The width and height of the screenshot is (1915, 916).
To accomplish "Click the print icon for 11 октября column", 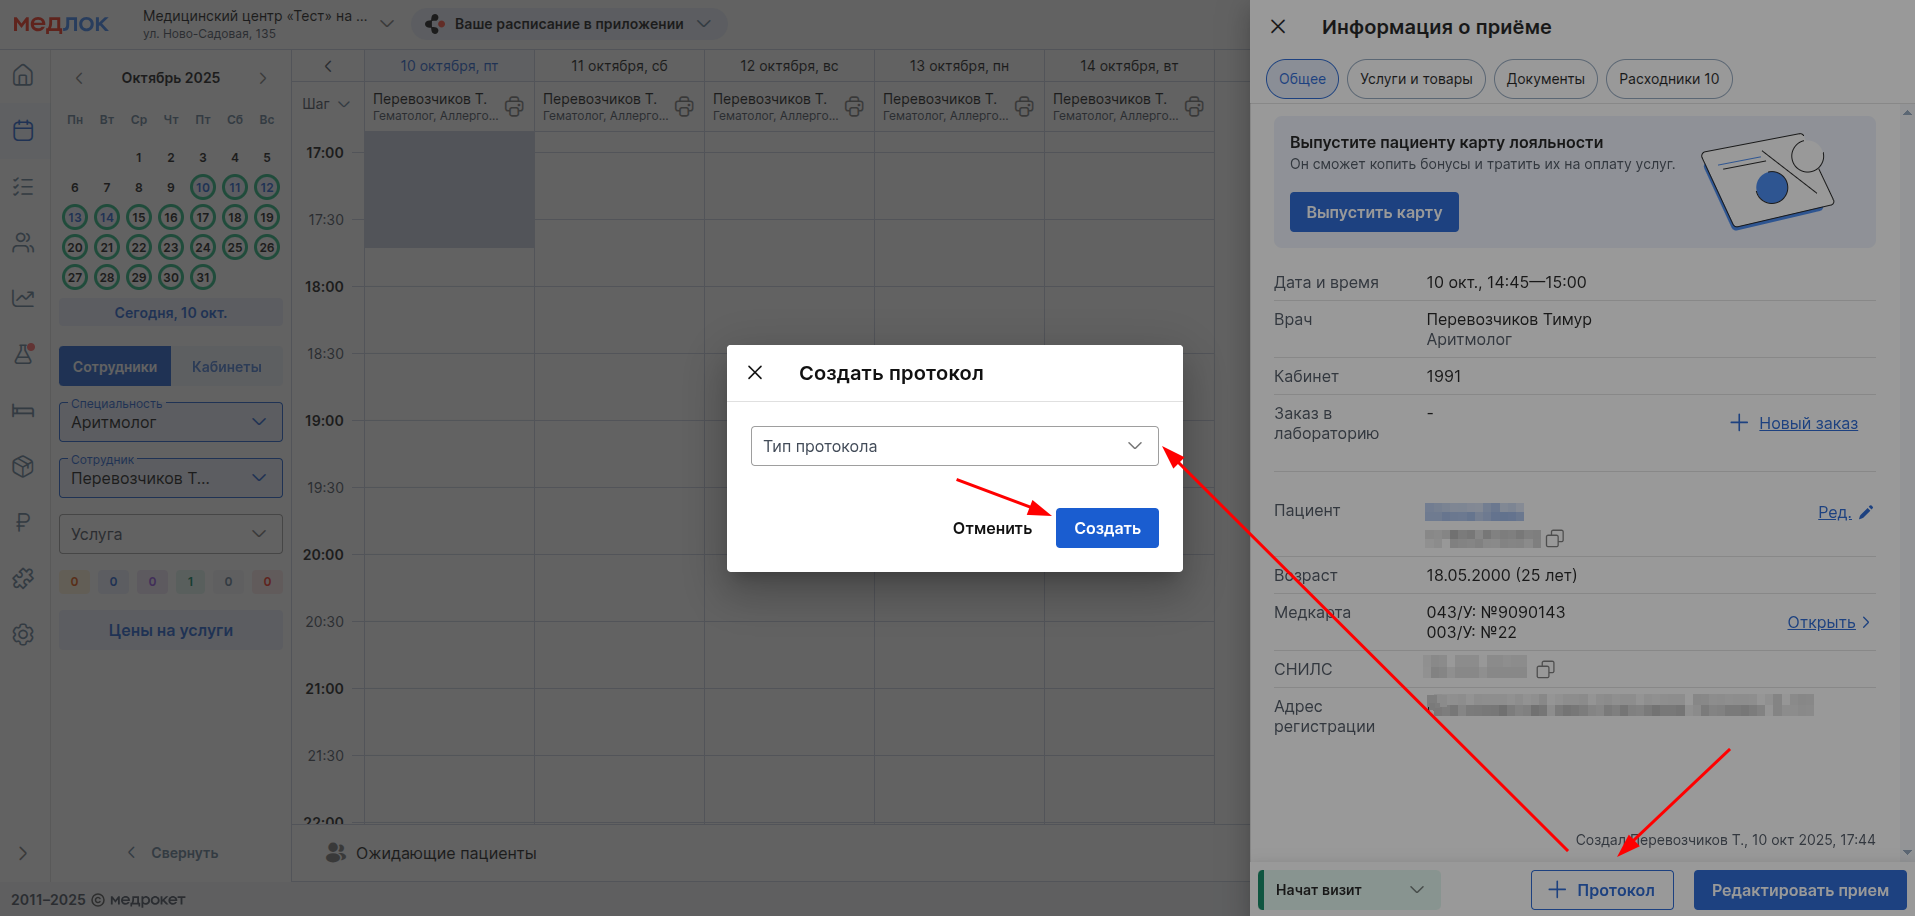I will (684, 106).
